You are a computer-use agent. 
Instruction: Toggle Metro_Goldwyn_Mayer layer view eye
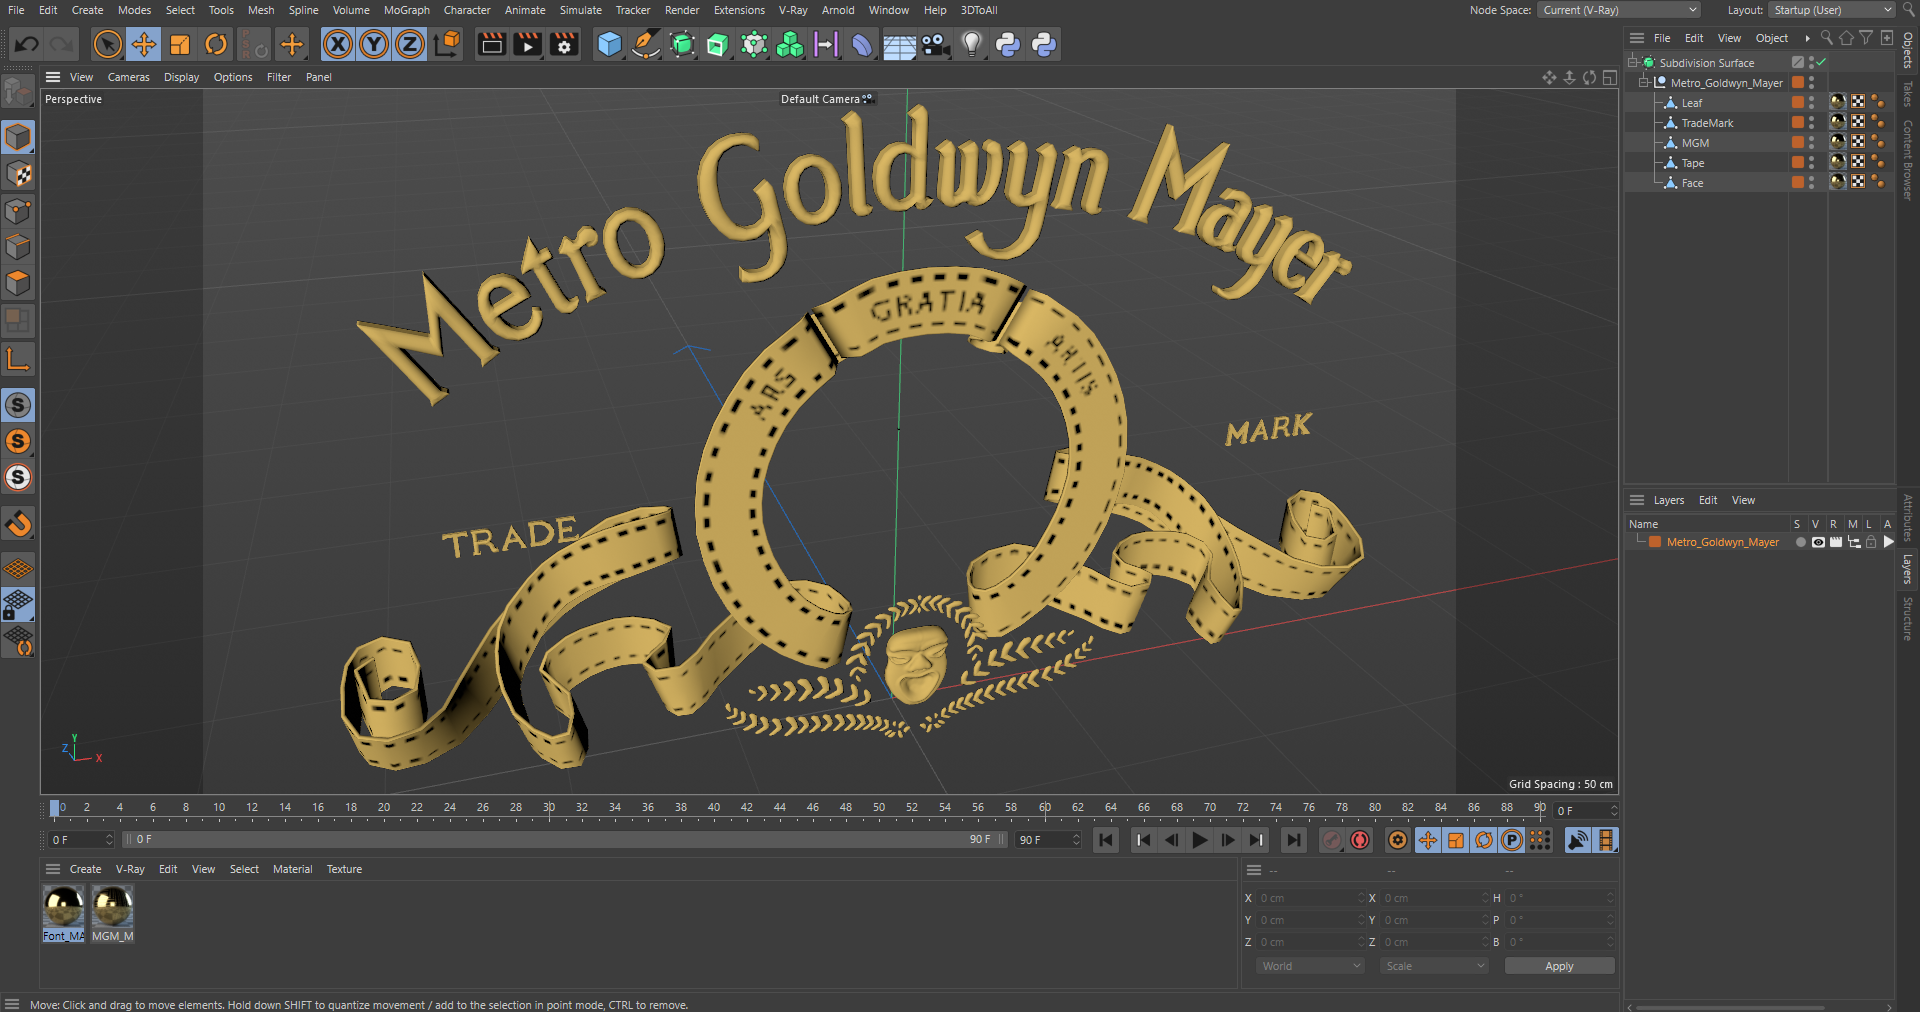point(1818,542)
